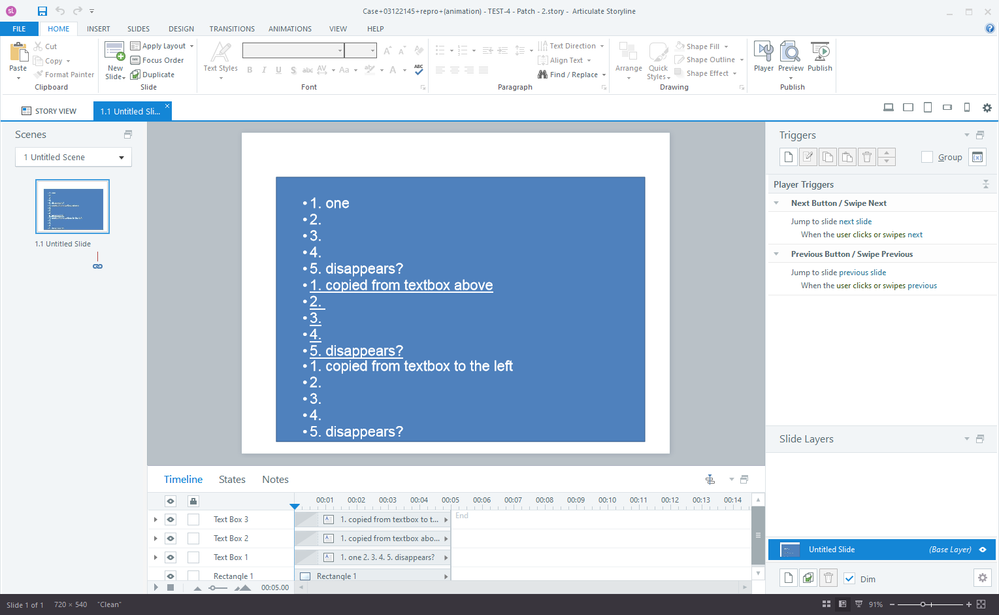Click the 'next slide' trigger link

(854, 221)
